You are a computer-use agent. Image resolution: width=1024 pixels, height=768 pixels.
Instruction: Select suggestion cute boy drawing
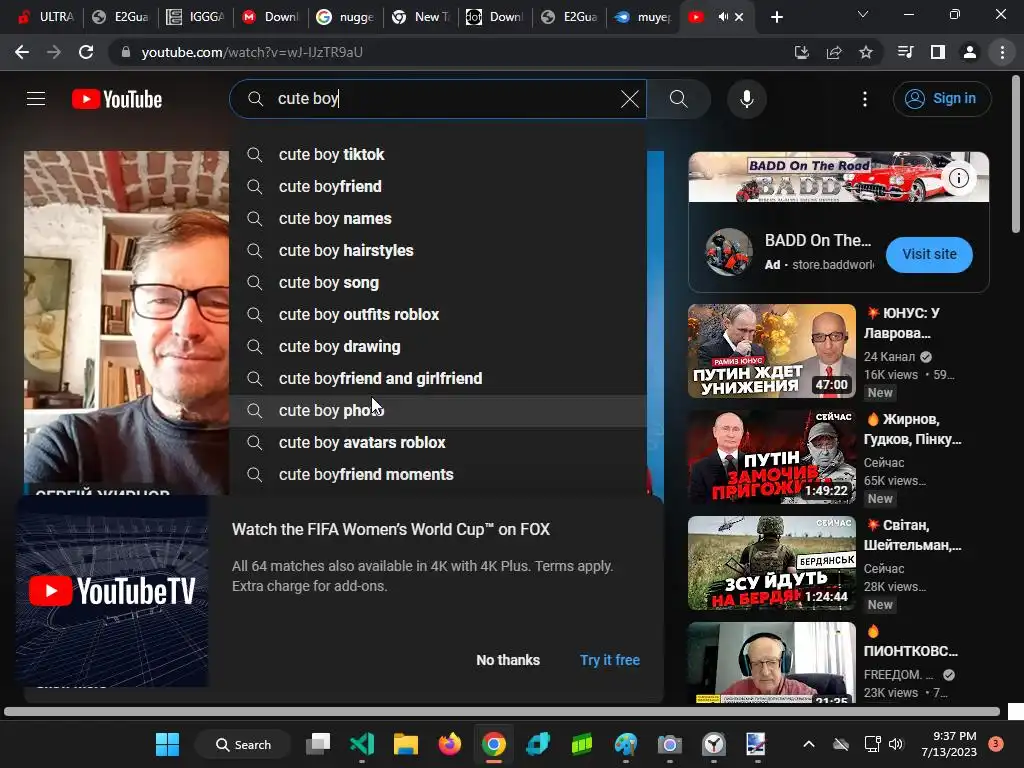pos(438,347)
